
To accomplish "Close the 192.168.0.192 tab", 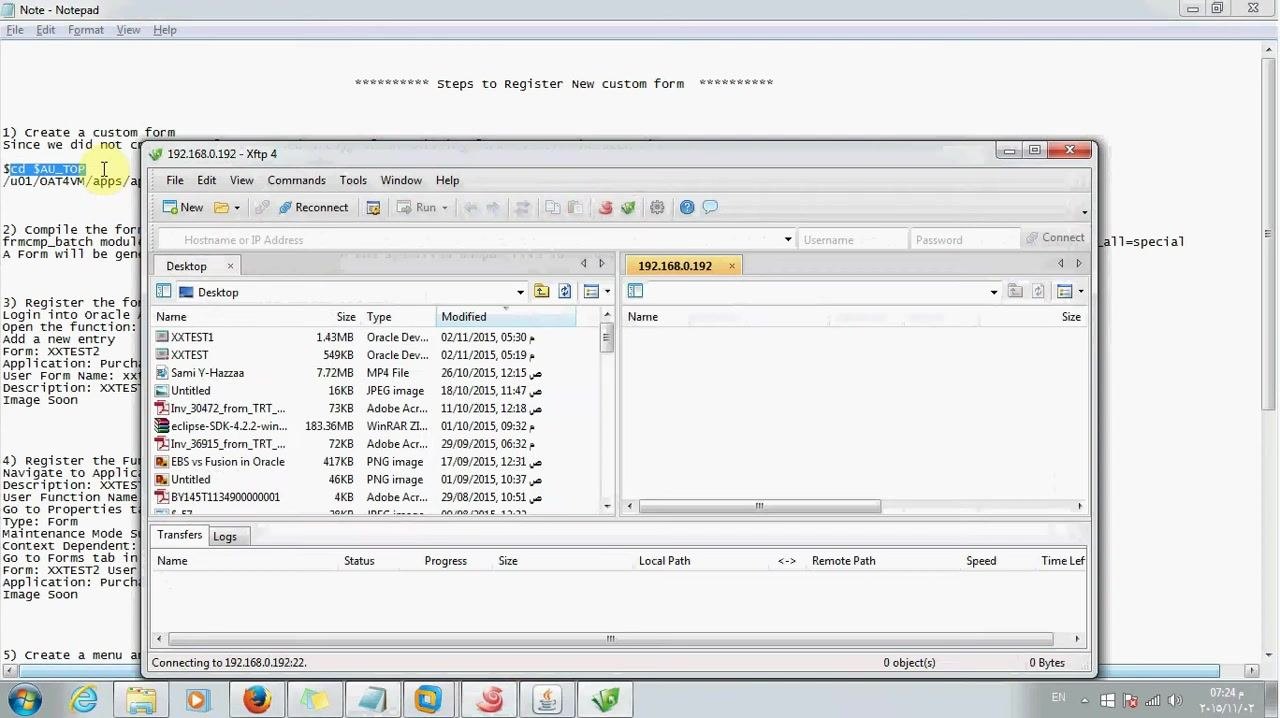I will [731, 266].
